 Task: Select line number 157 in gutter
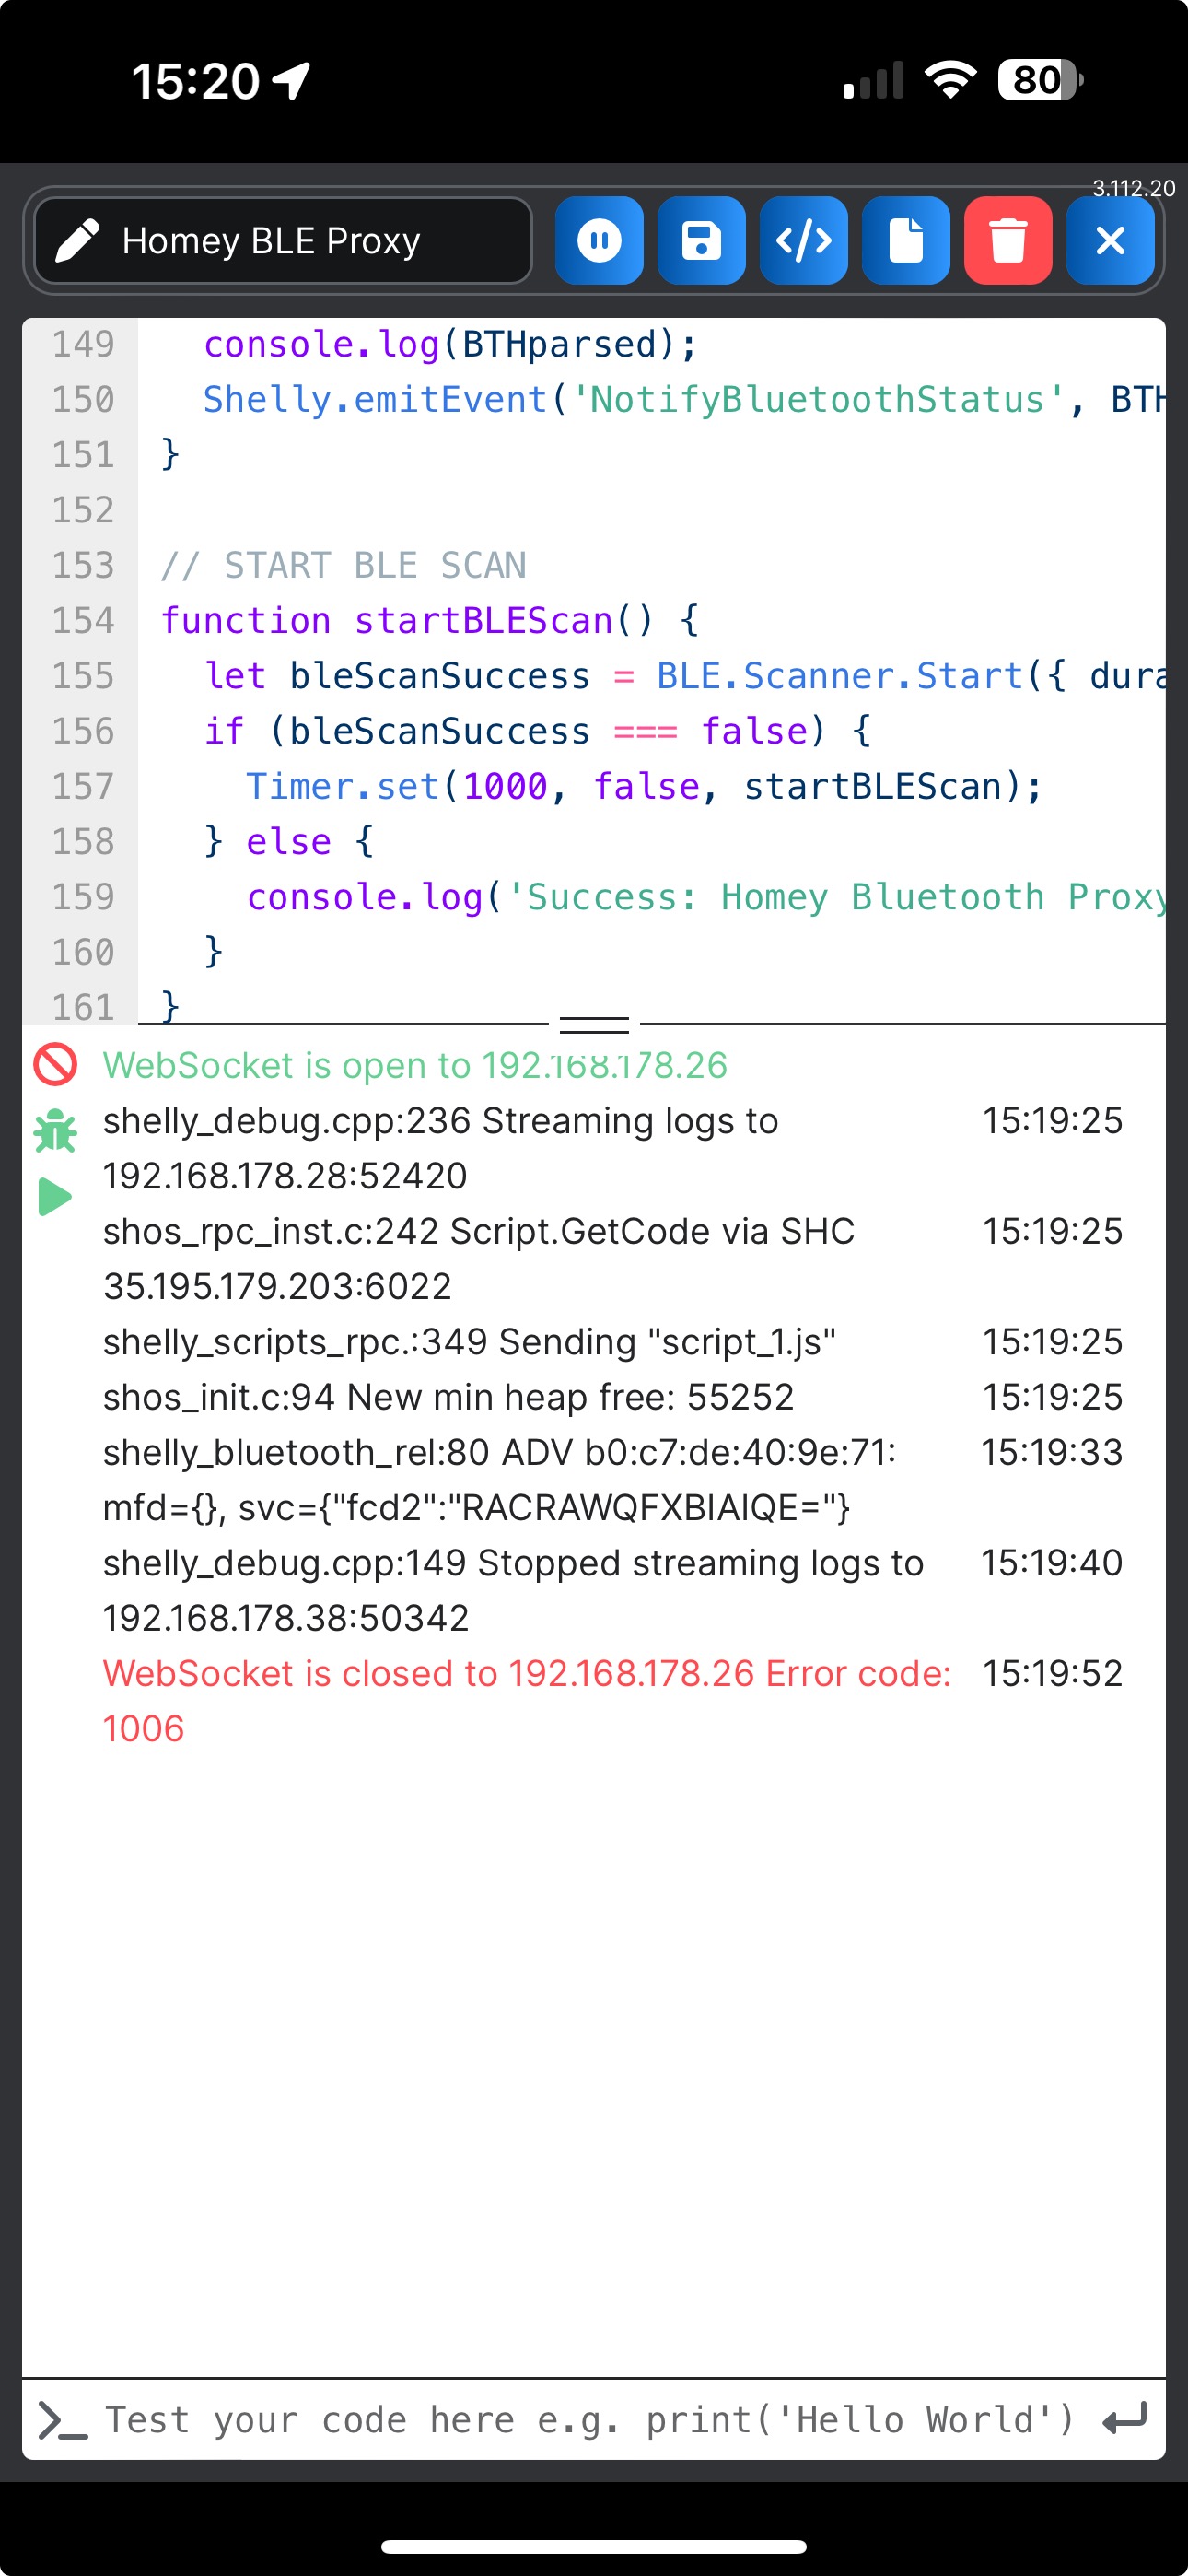[x=83, y=787]
